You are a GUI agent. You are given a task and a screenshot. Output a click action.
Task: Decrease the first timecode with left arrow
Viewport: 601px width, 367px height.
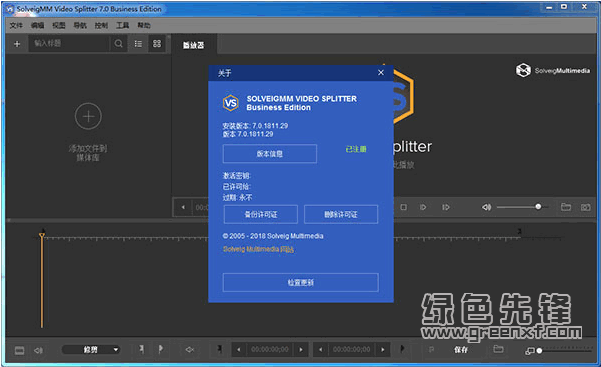pos(238,349)
